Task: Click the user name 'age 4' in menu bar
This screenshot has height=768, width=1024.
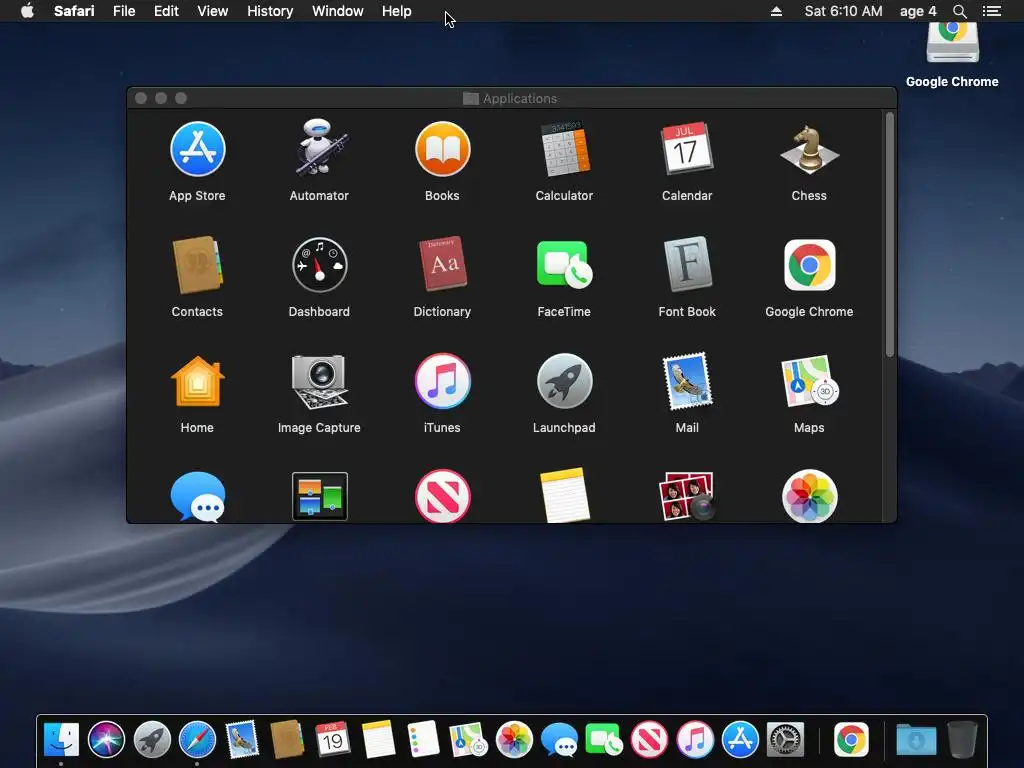Action: (918, 11)
